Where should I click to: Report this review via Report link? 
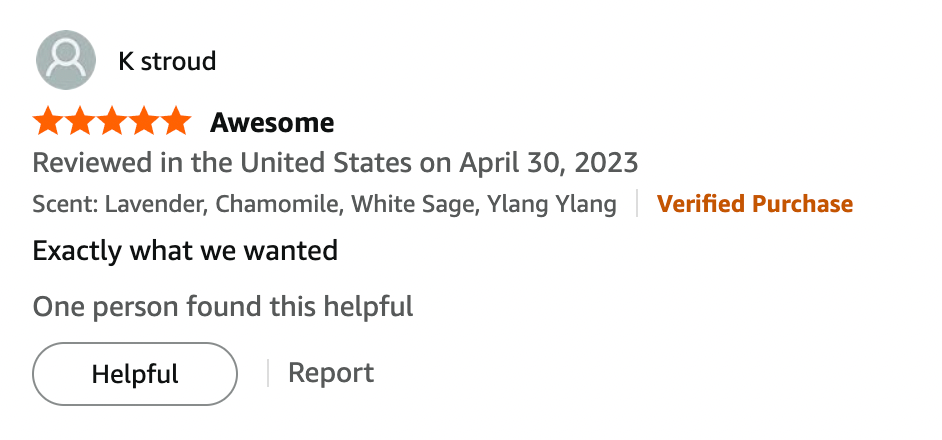tap(331, 374)
